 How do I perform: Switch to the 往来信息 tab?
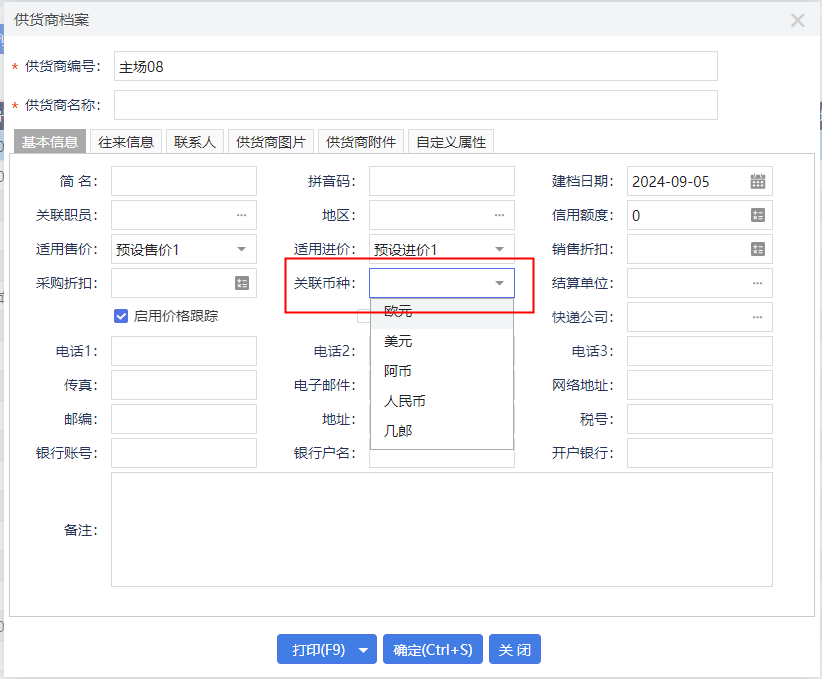pyautogui.click(x=126, y=142)
